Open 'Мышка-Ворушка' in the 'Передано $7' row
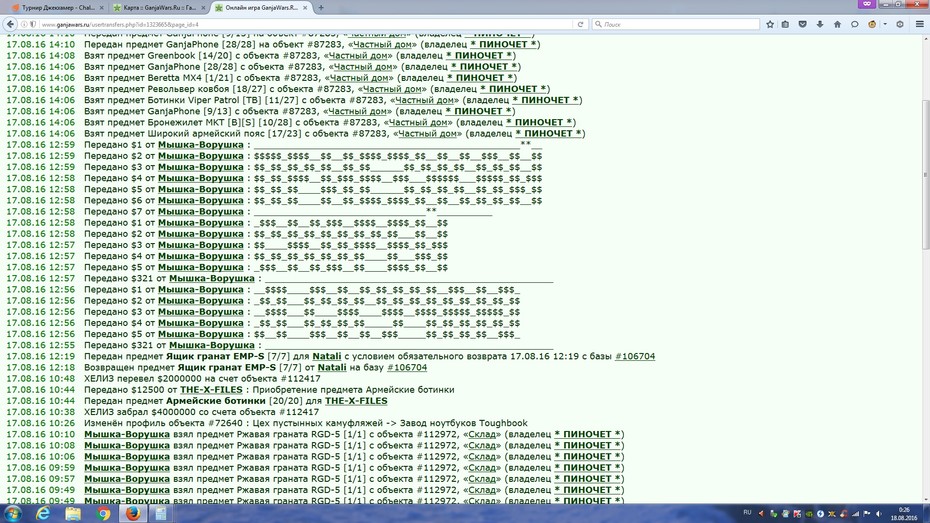The width and height of the screenshot is (930, 523). coord(200,212)
